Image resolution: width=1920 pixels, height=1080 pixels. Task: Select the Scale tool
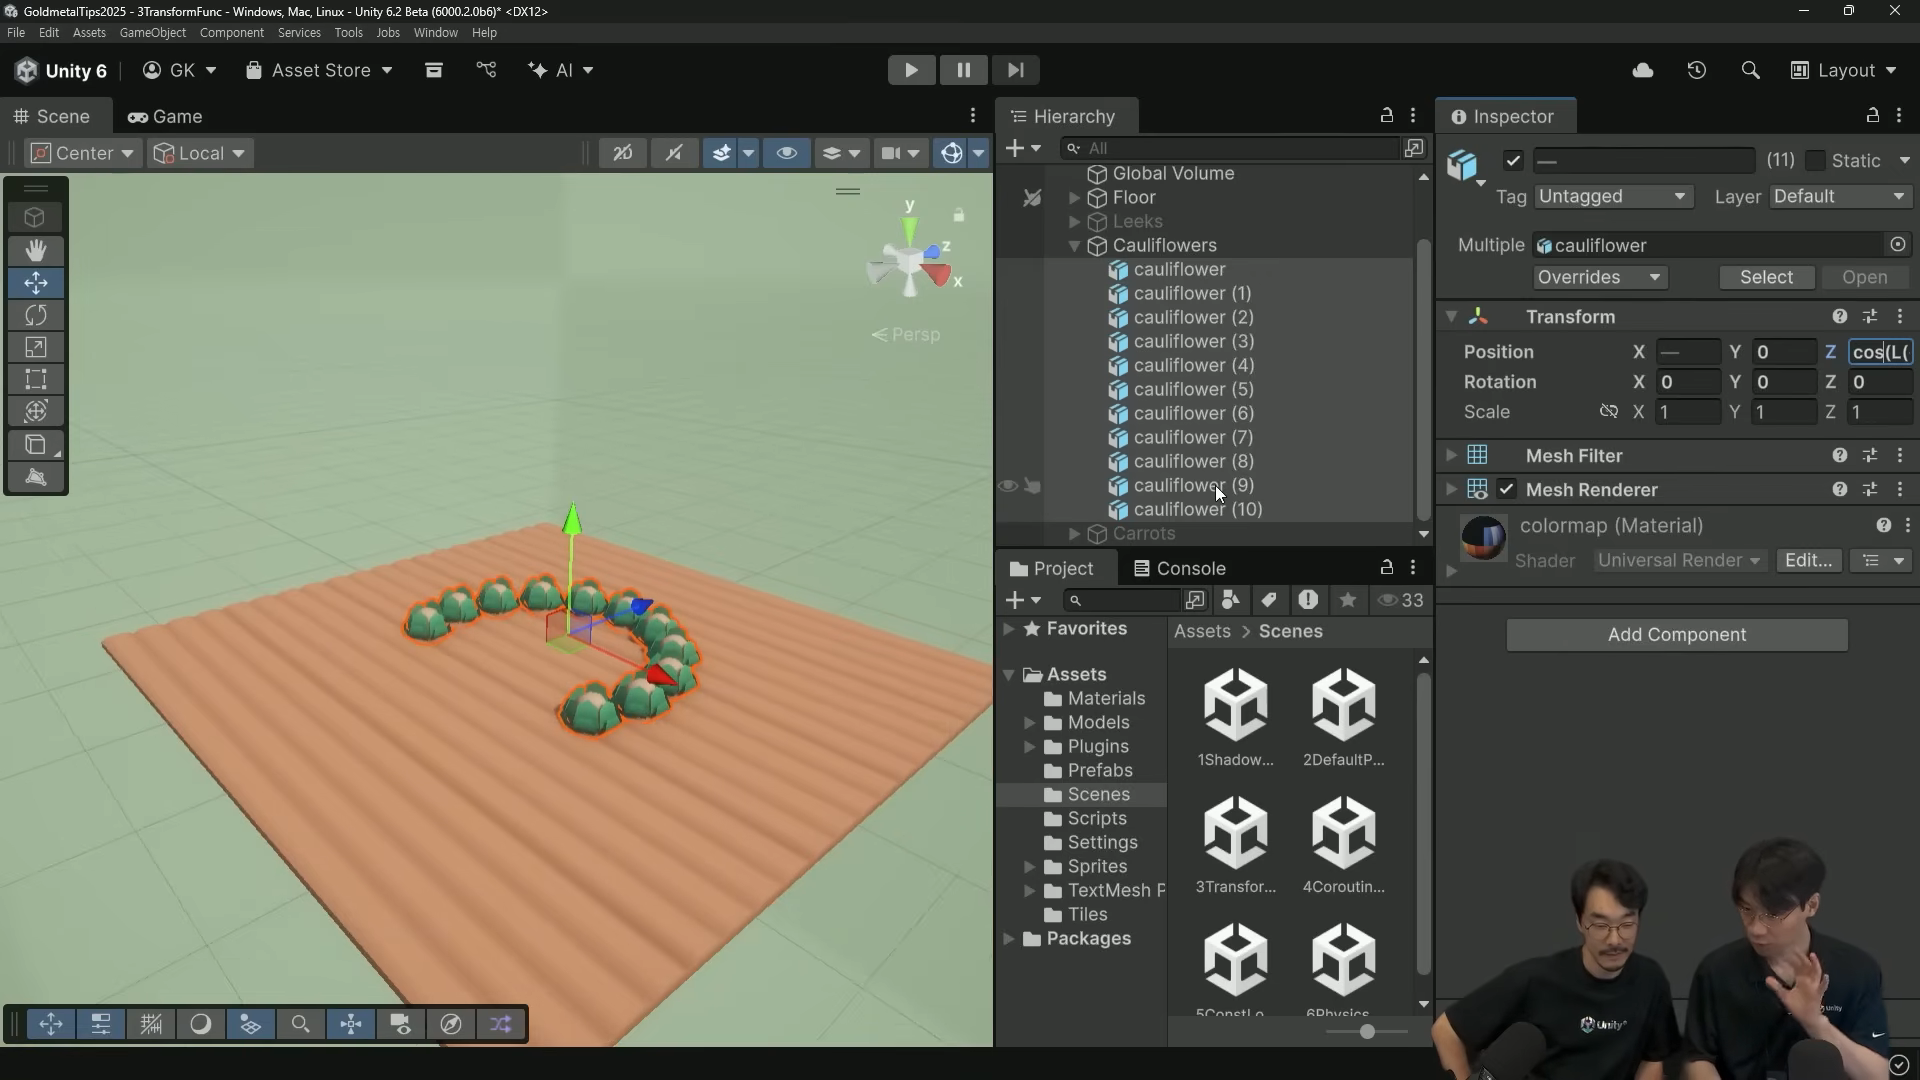point(36,347)
